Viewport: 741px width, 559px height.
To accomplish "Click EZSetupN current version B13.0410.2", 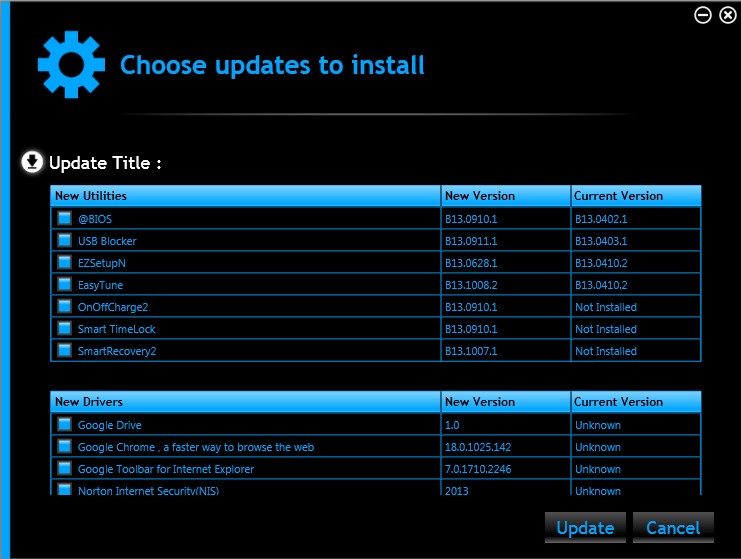I will 601,263.
